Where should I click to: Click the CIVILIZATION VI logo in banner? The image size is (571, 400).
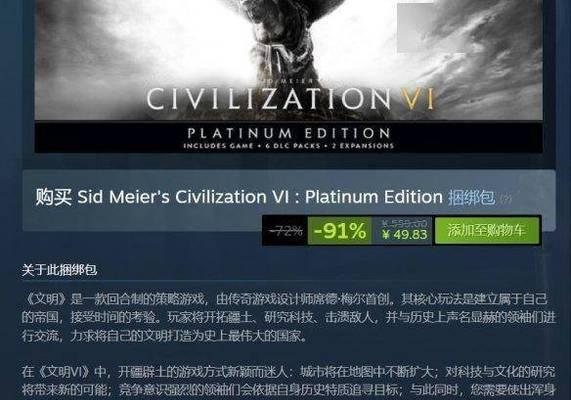coord(290,99)
